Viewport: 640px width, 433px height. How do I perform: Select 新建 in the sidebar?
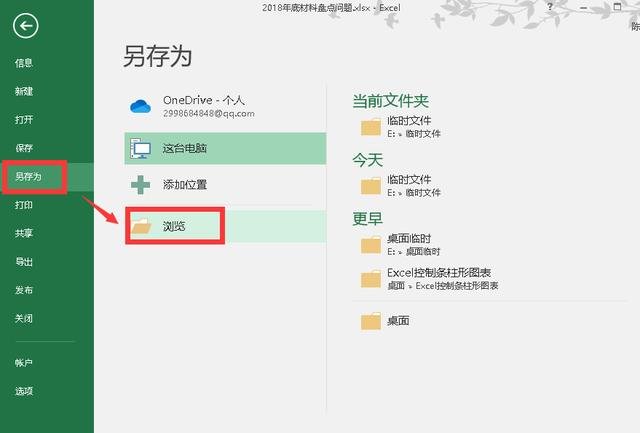click(x=24, y=91)
